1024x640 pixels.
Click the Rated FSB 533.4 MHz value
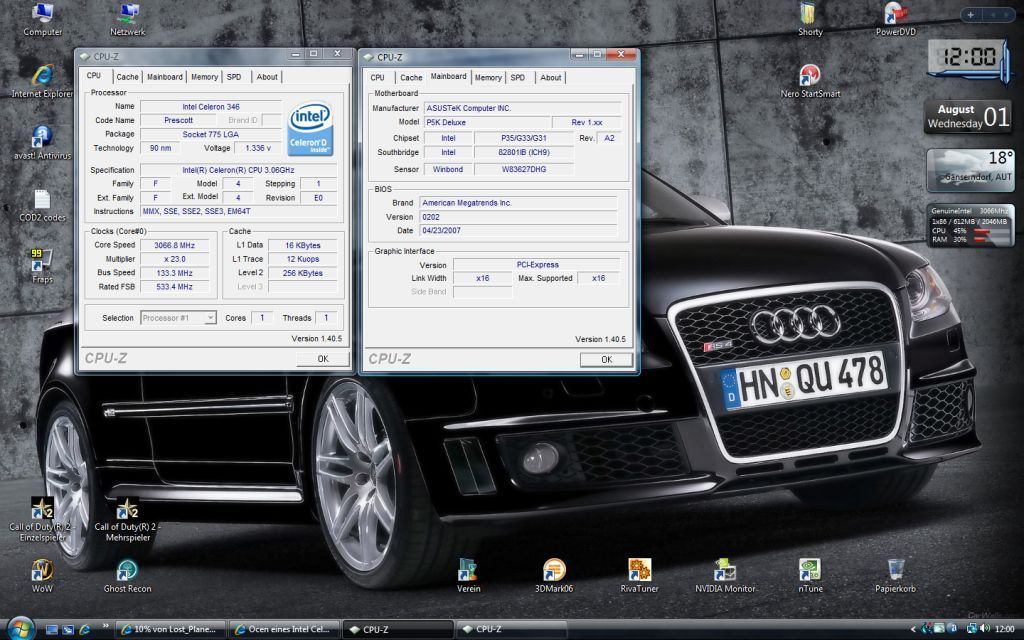click(174, 287)
